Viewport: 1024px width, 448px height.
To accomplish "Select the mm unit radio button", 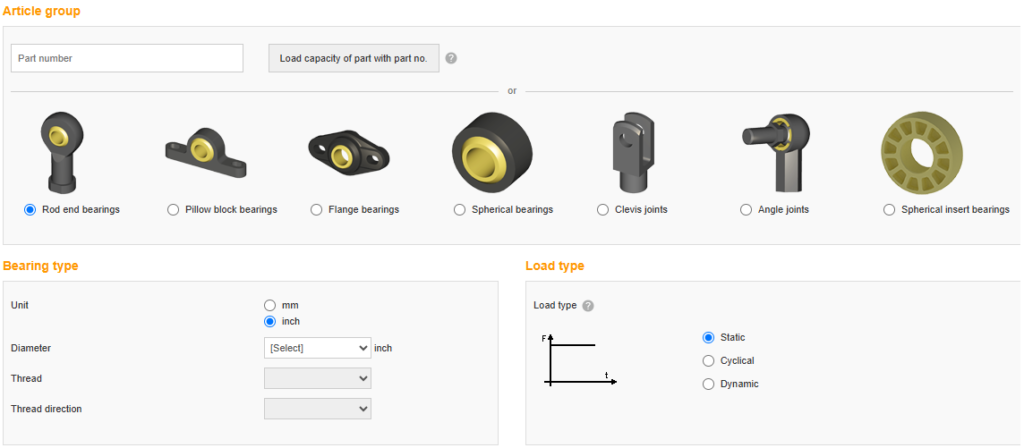I will [270, 305].
